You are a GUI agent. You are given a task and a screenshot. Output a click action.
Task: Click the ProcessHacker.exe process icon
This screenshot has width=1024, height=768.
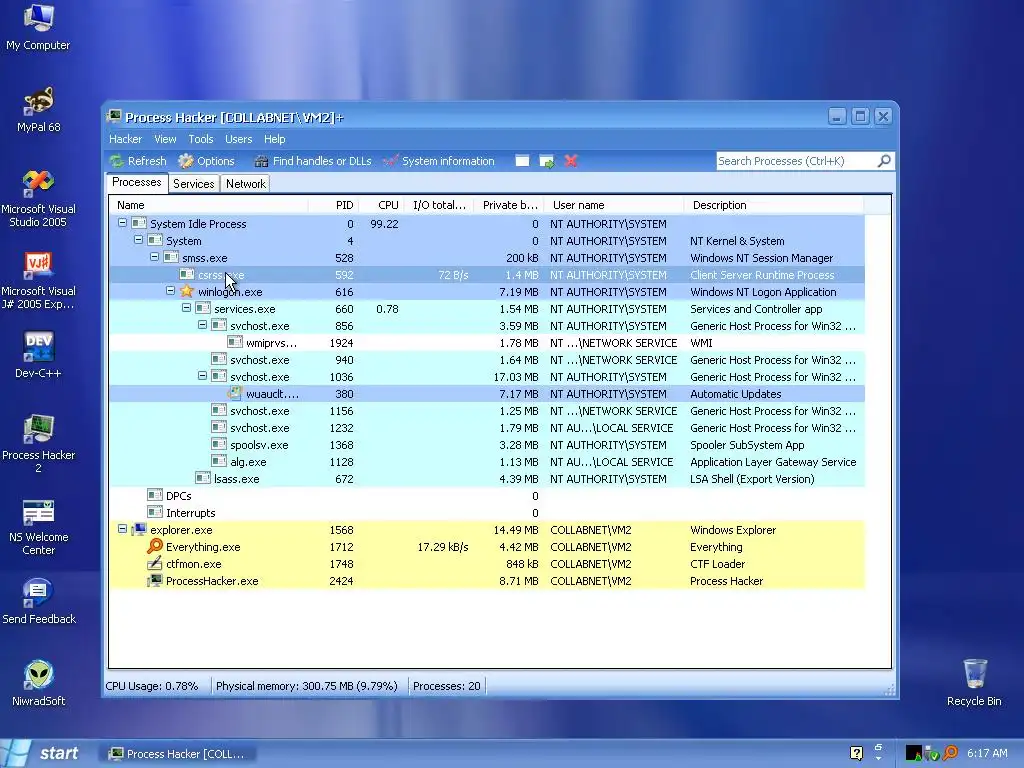click(x=155, y=580)
